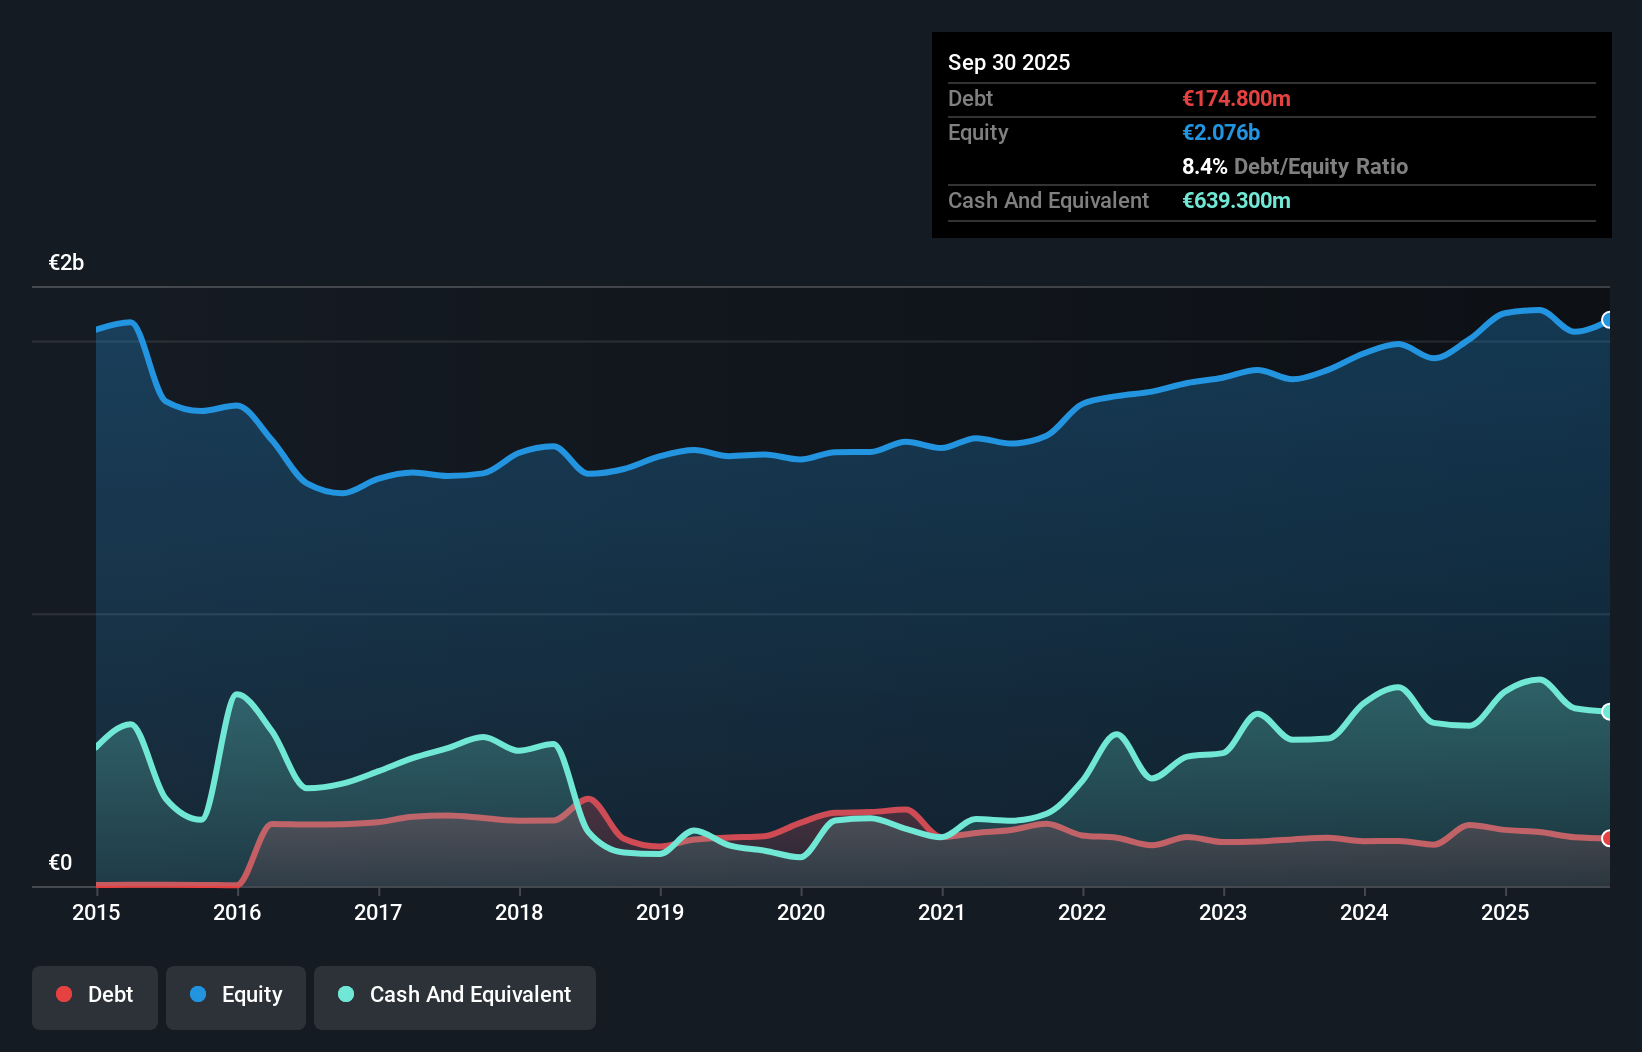
Task: Select the teal Cash And Equivalent dot icon
Action: point(345,994)
